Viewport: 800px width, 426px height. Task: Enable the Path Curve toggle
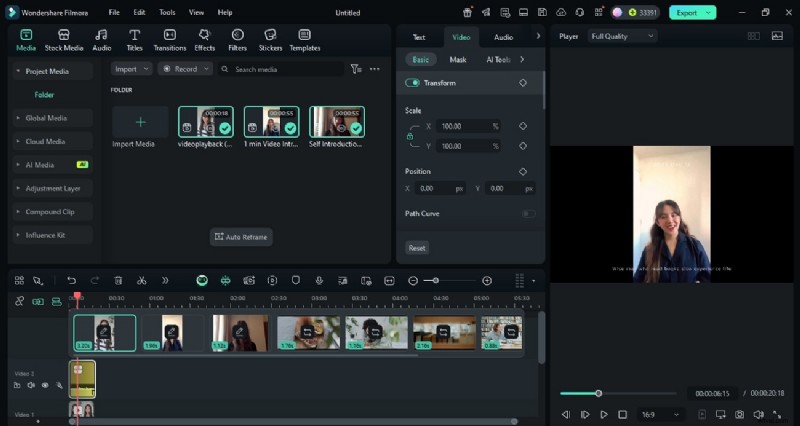(527, 214)
